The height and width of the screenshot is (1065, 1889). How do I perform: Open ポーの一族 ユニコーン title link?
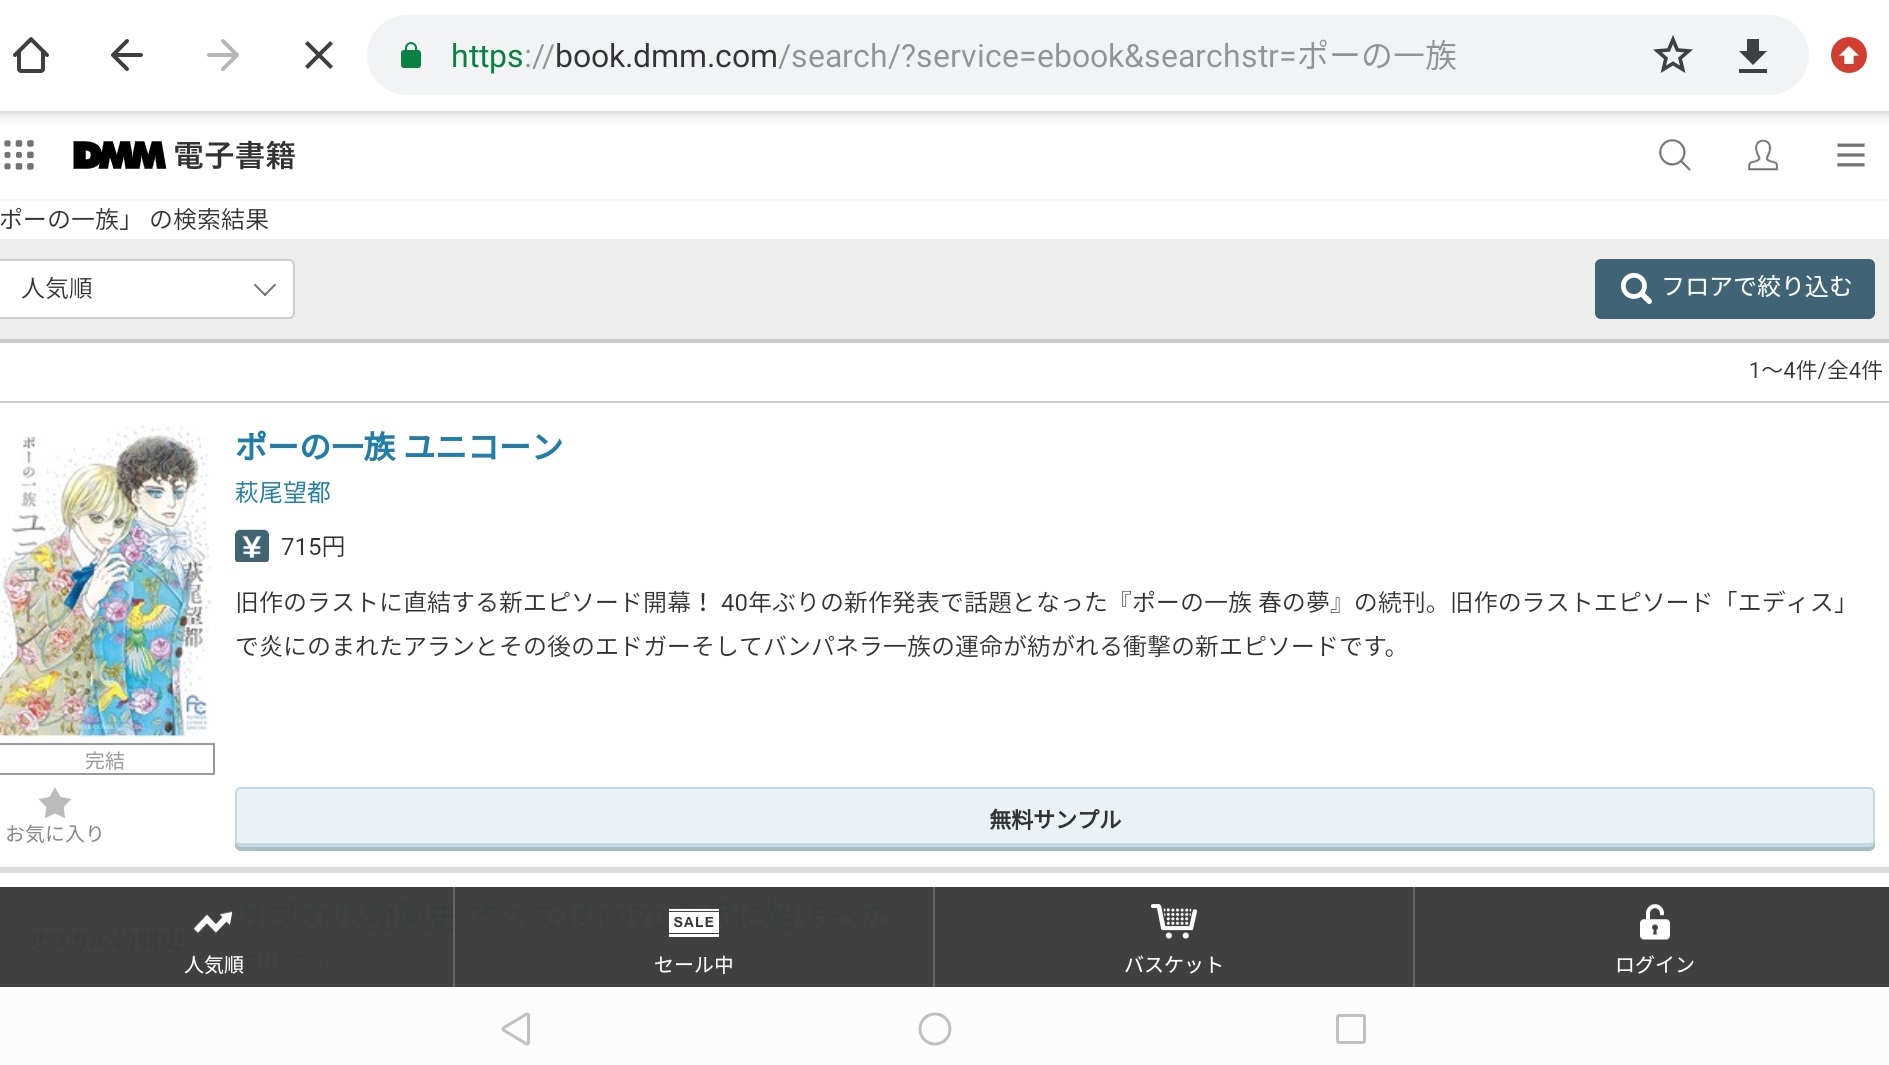pos(399,446)
